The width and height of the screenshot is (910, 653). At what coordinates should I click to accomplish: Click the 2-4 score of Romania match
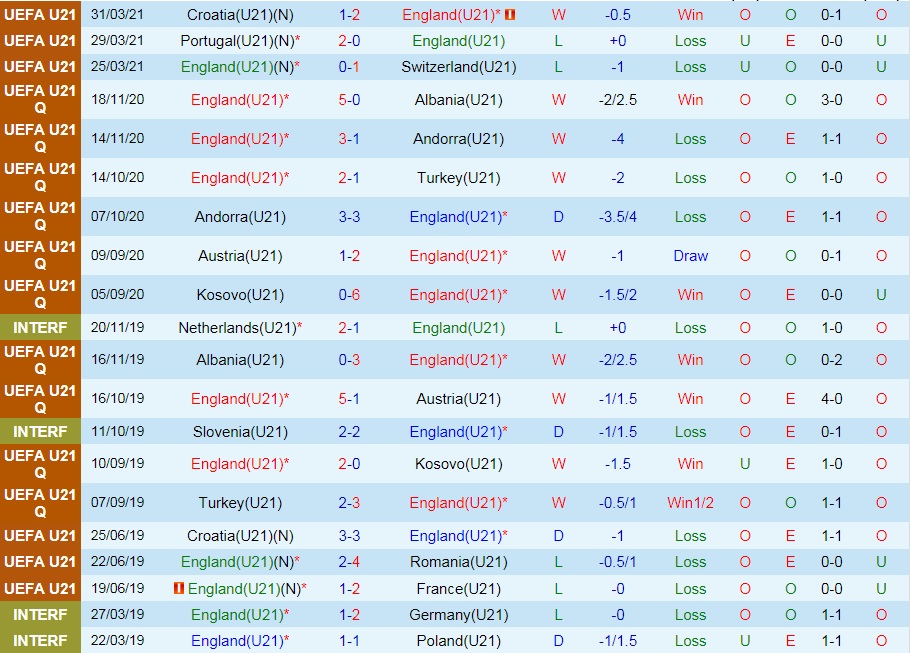(349, 562)
